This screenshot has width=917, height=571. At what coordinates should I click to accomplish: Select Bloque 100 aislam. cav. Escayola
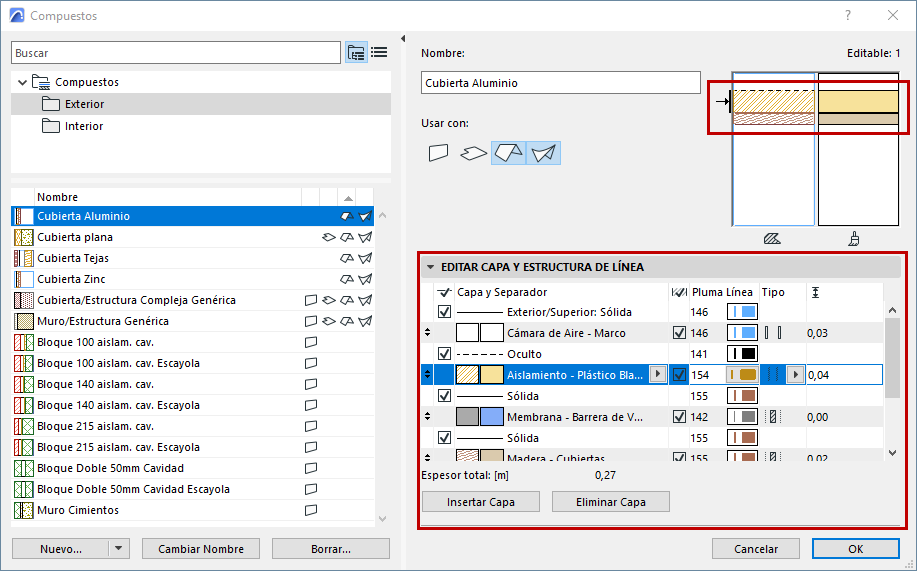(x=192, y=363)
